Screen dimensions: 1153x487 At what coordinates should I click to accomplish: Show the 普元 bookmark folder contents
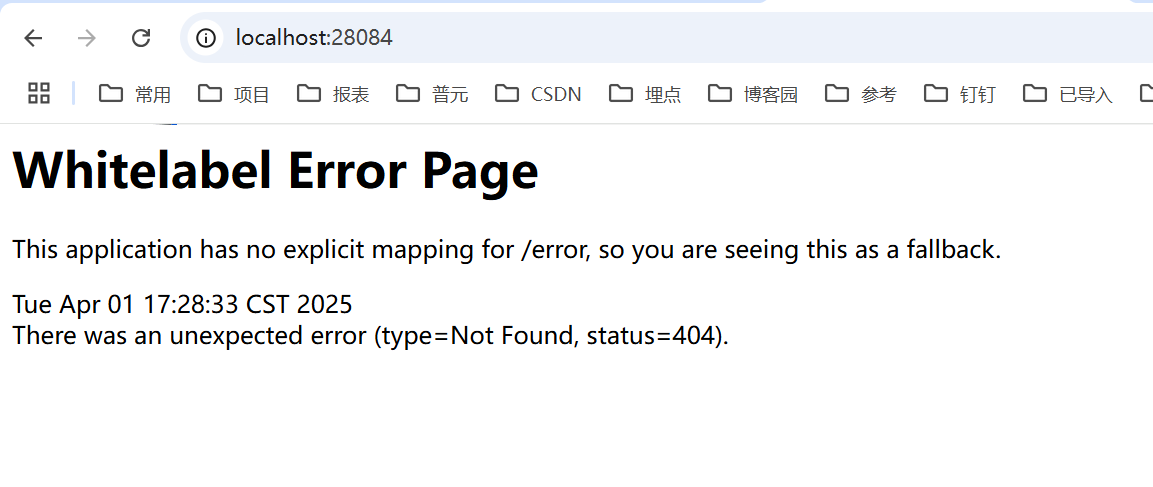coord(432,94)
